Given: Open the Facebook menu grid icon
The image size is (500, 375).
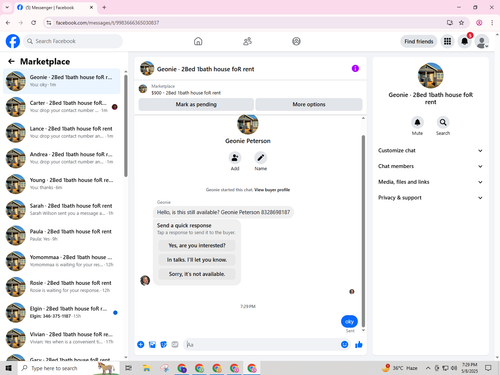Looking at the screenshot, I should click(x=447, y=41).
